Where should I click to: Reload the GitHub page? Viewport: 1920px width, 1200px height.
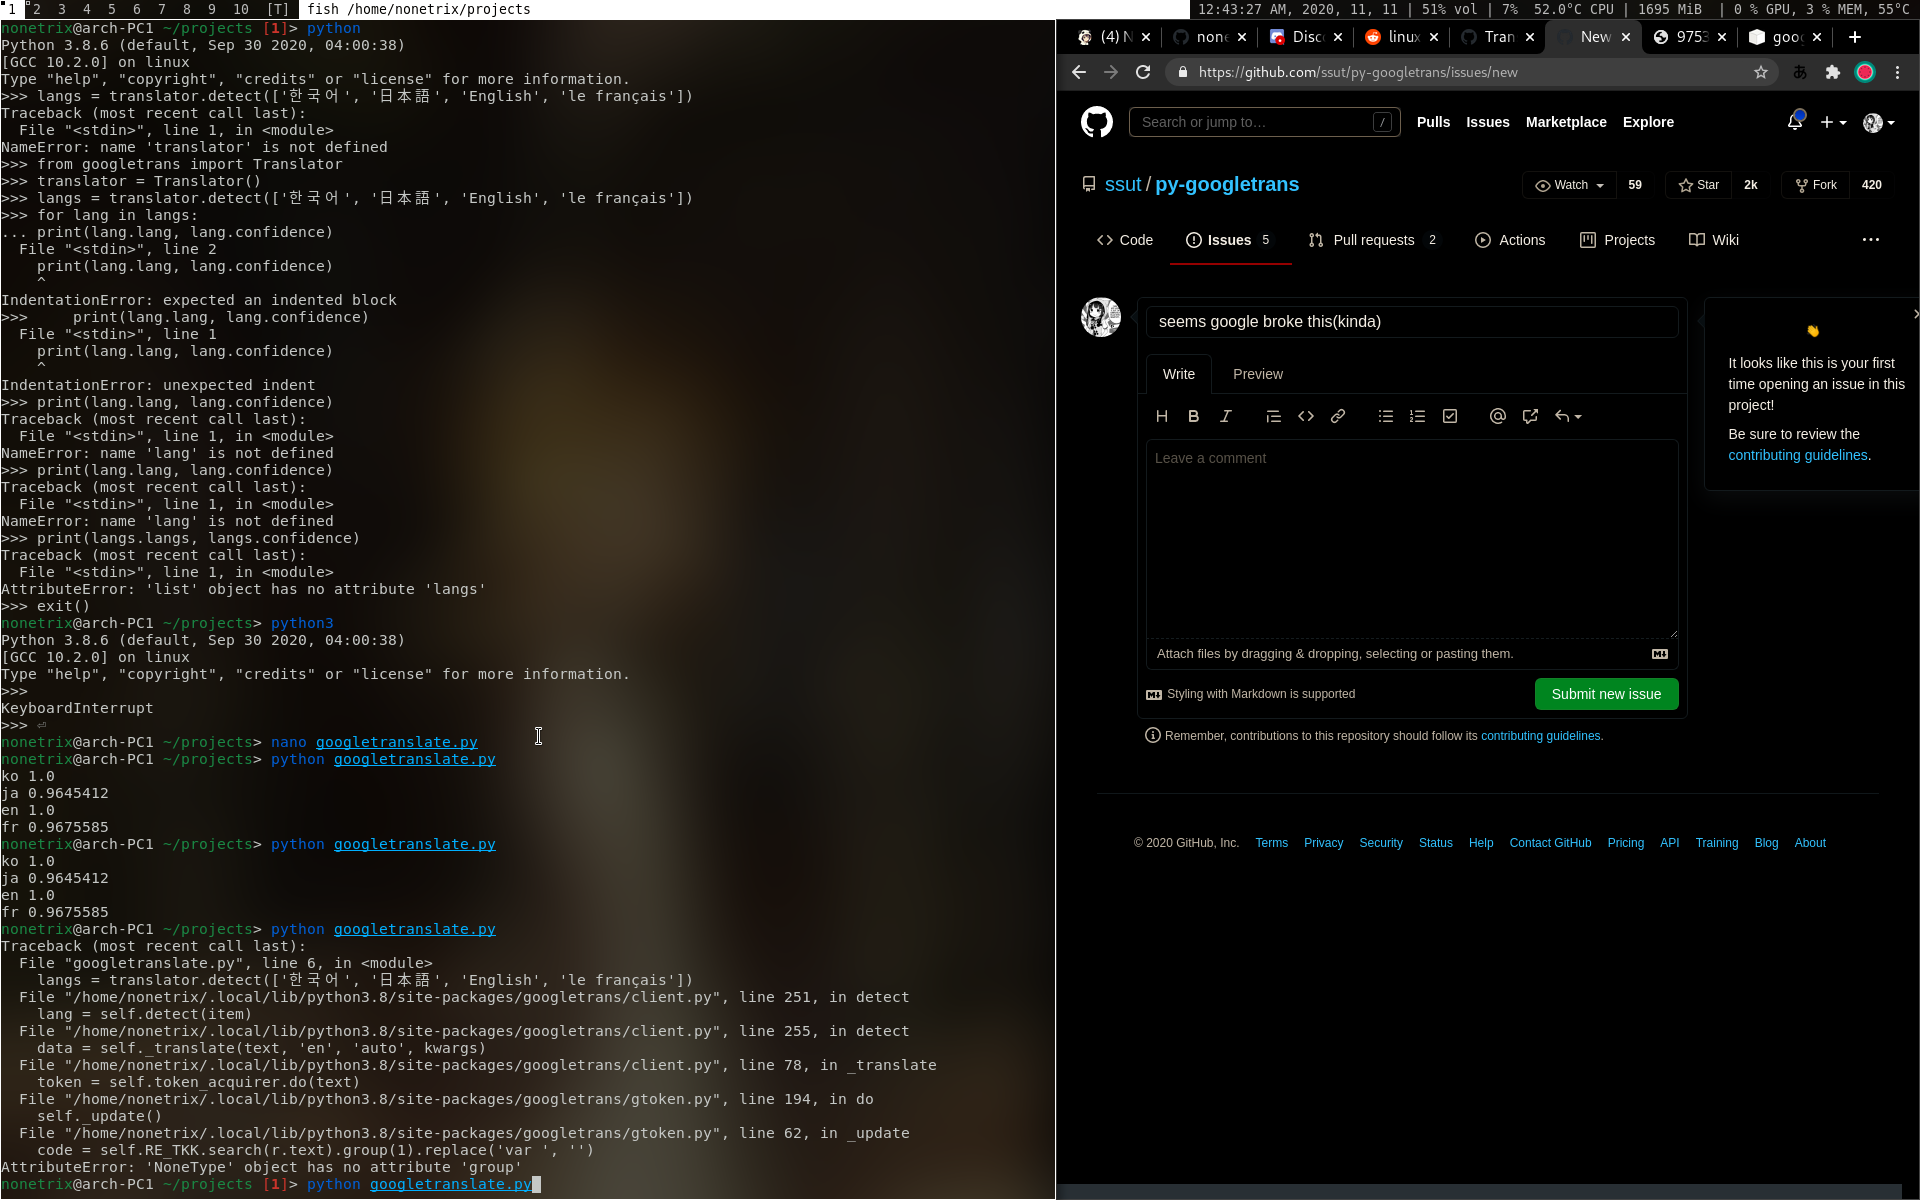(x=1143, y=73)
